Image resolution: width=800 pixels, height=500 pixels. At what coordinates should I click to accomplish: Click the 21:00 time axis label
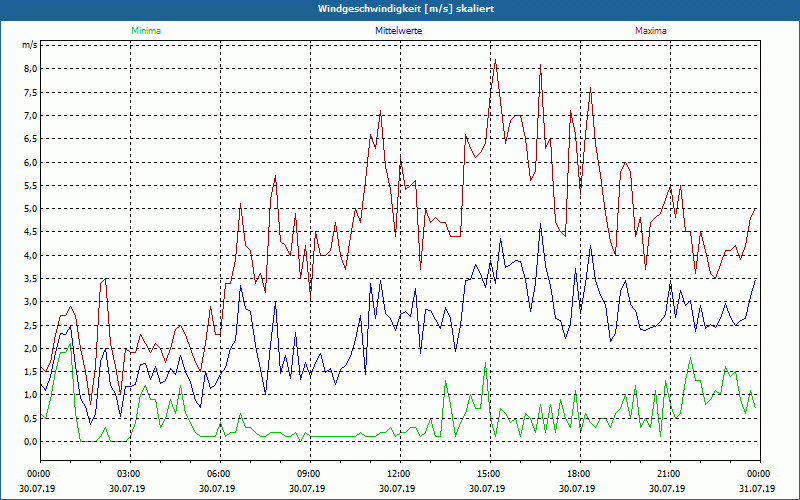[x=669, y=474]
